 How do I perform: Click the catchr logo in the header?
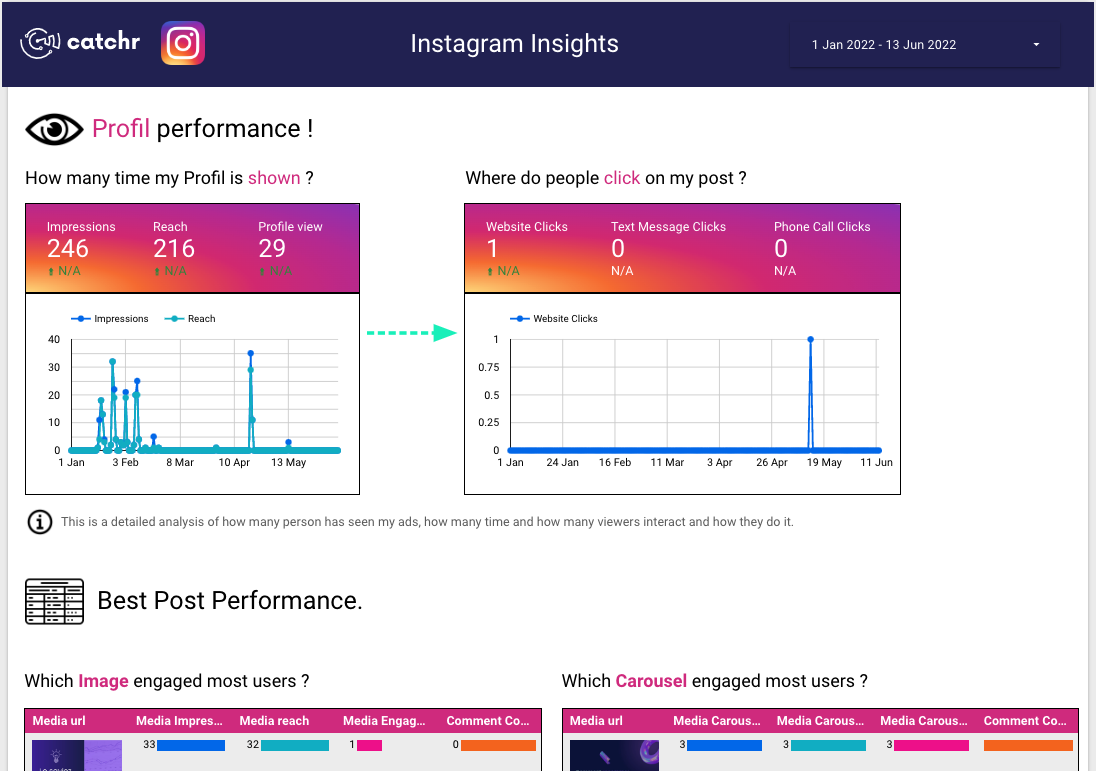(79, 42)
